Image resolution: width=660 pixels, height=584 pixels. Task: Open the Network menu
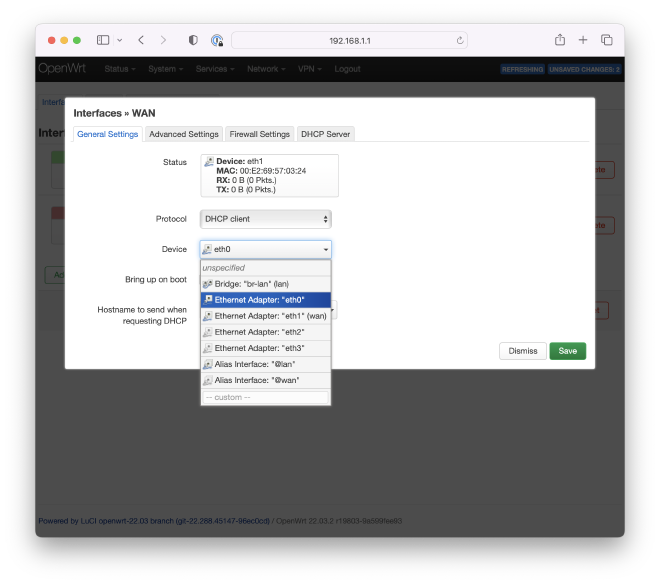[x=266, y=69]
